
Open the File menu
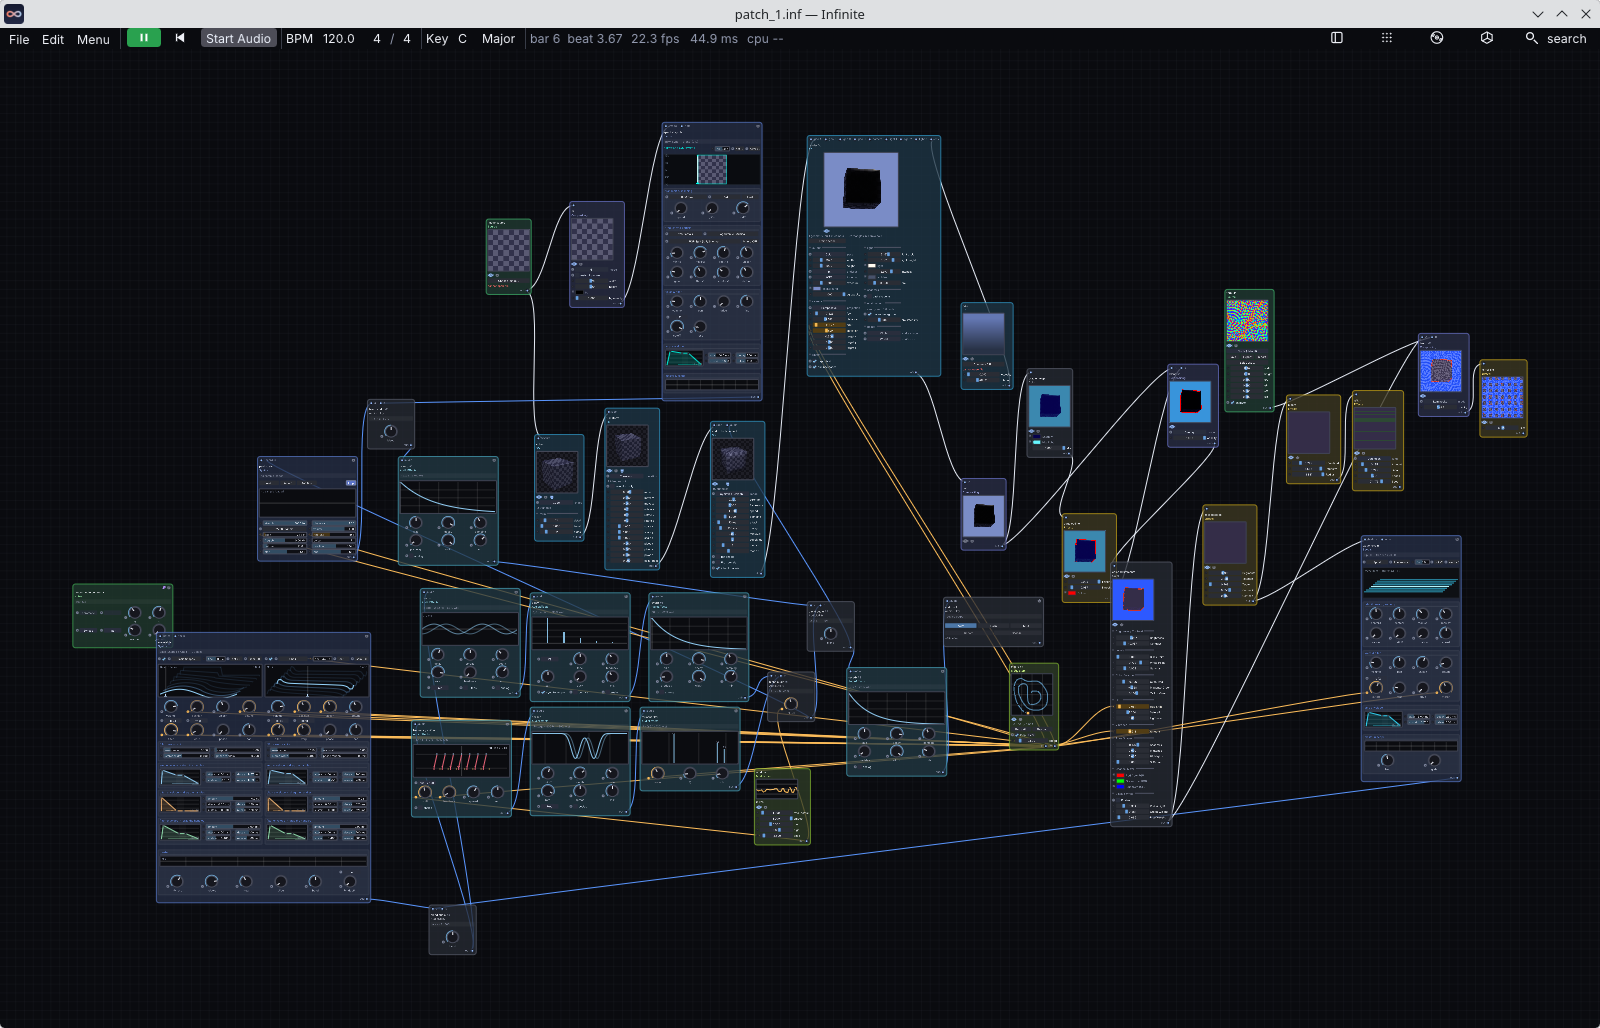pyautogui.click(x=19, y=39)
